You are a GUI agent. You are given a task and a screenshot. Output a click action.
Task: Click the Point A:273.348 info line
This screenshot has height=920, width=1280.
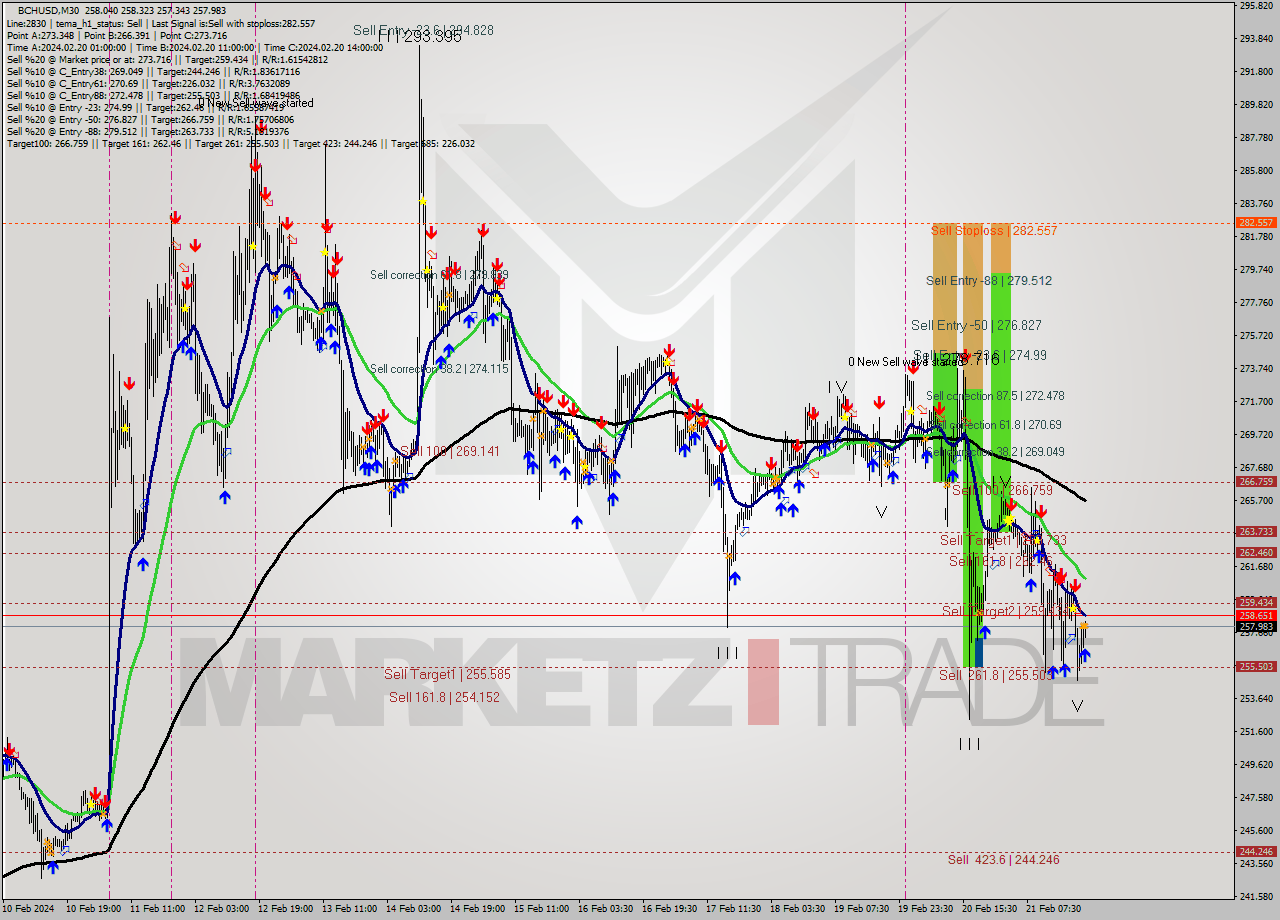point(117,35)
